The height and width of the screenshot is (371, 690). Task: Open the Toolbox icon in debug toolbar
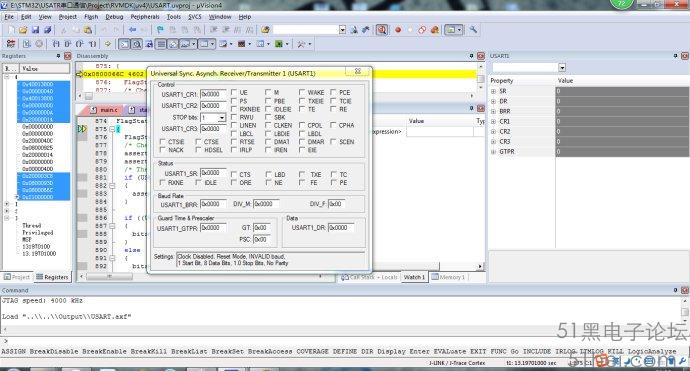point(301,44)
